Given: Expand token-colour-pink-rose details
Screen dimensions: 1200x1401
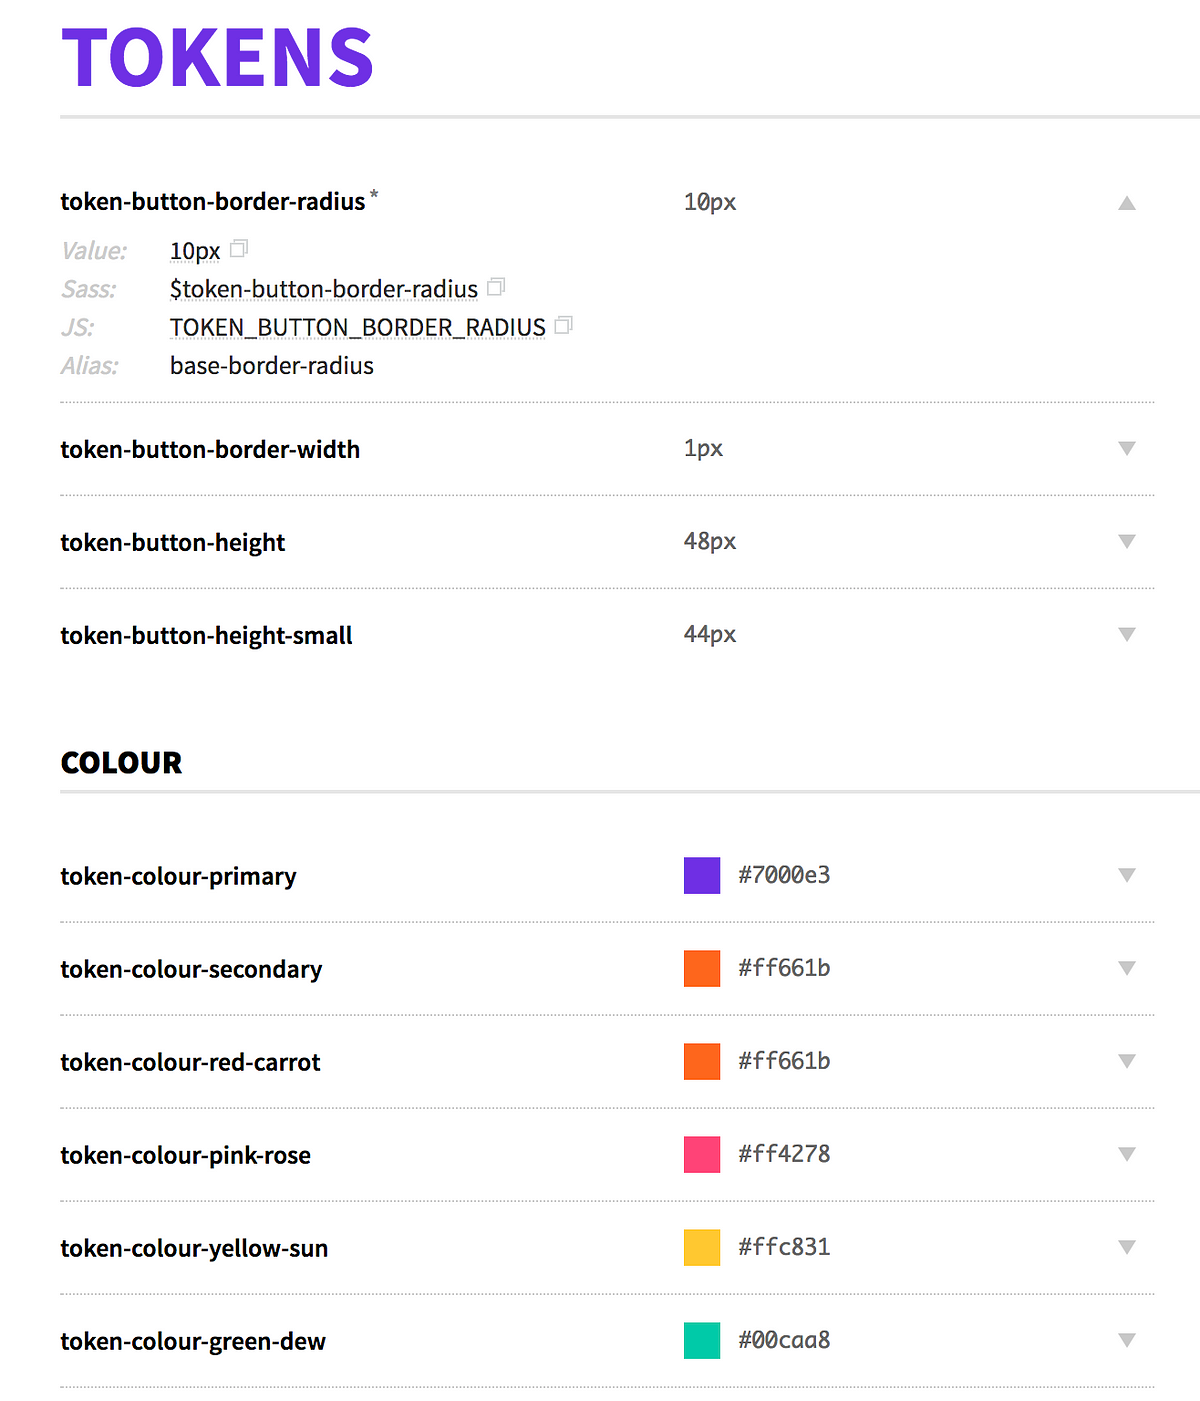Looking at the screenshot, I should [x=1127, y=1155].
